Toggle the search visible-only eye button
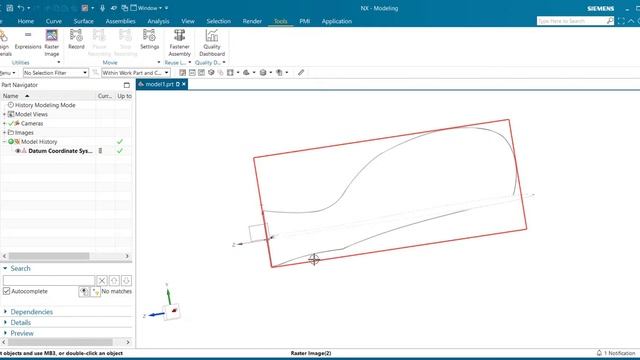The width and height of the screenshot is (640, 360). [x=84, y=291]
